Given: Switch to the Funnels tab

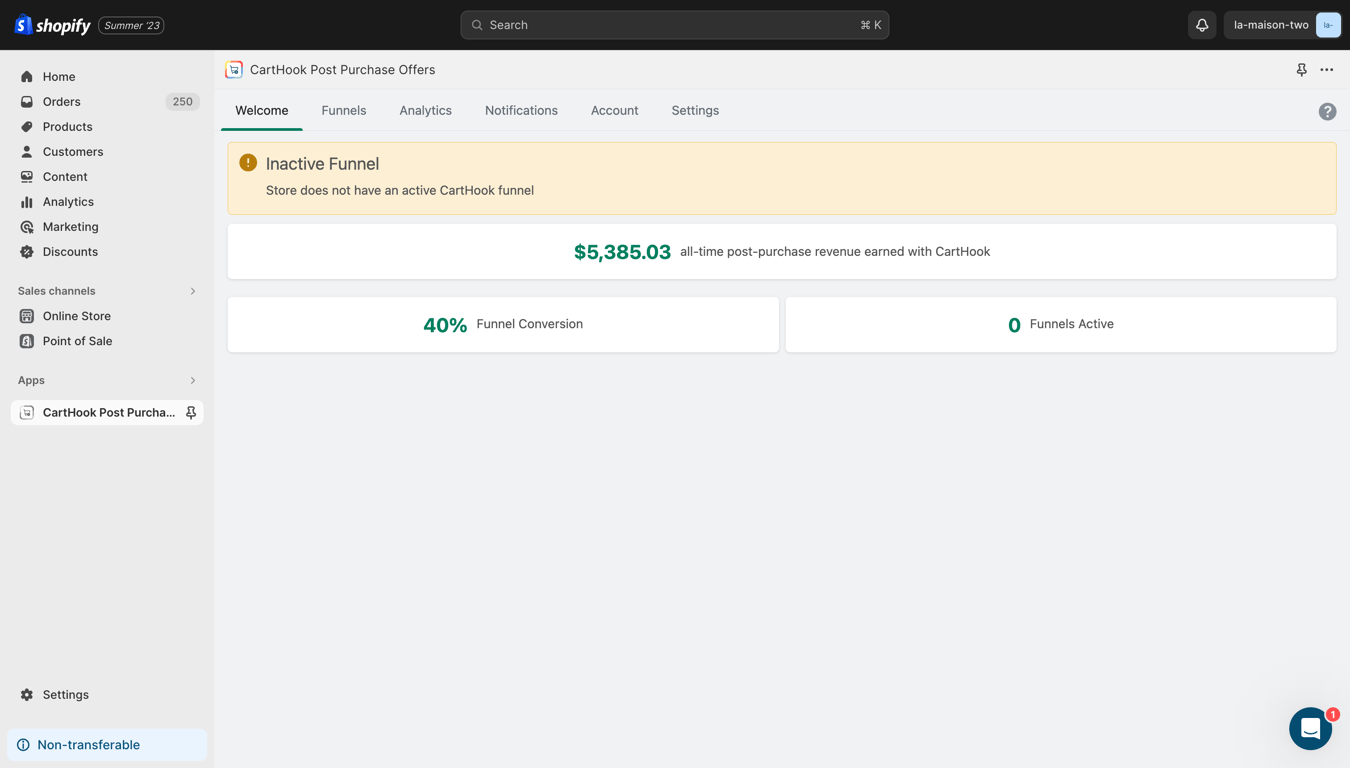Looking at the screenshot, I should click(344, 111).
